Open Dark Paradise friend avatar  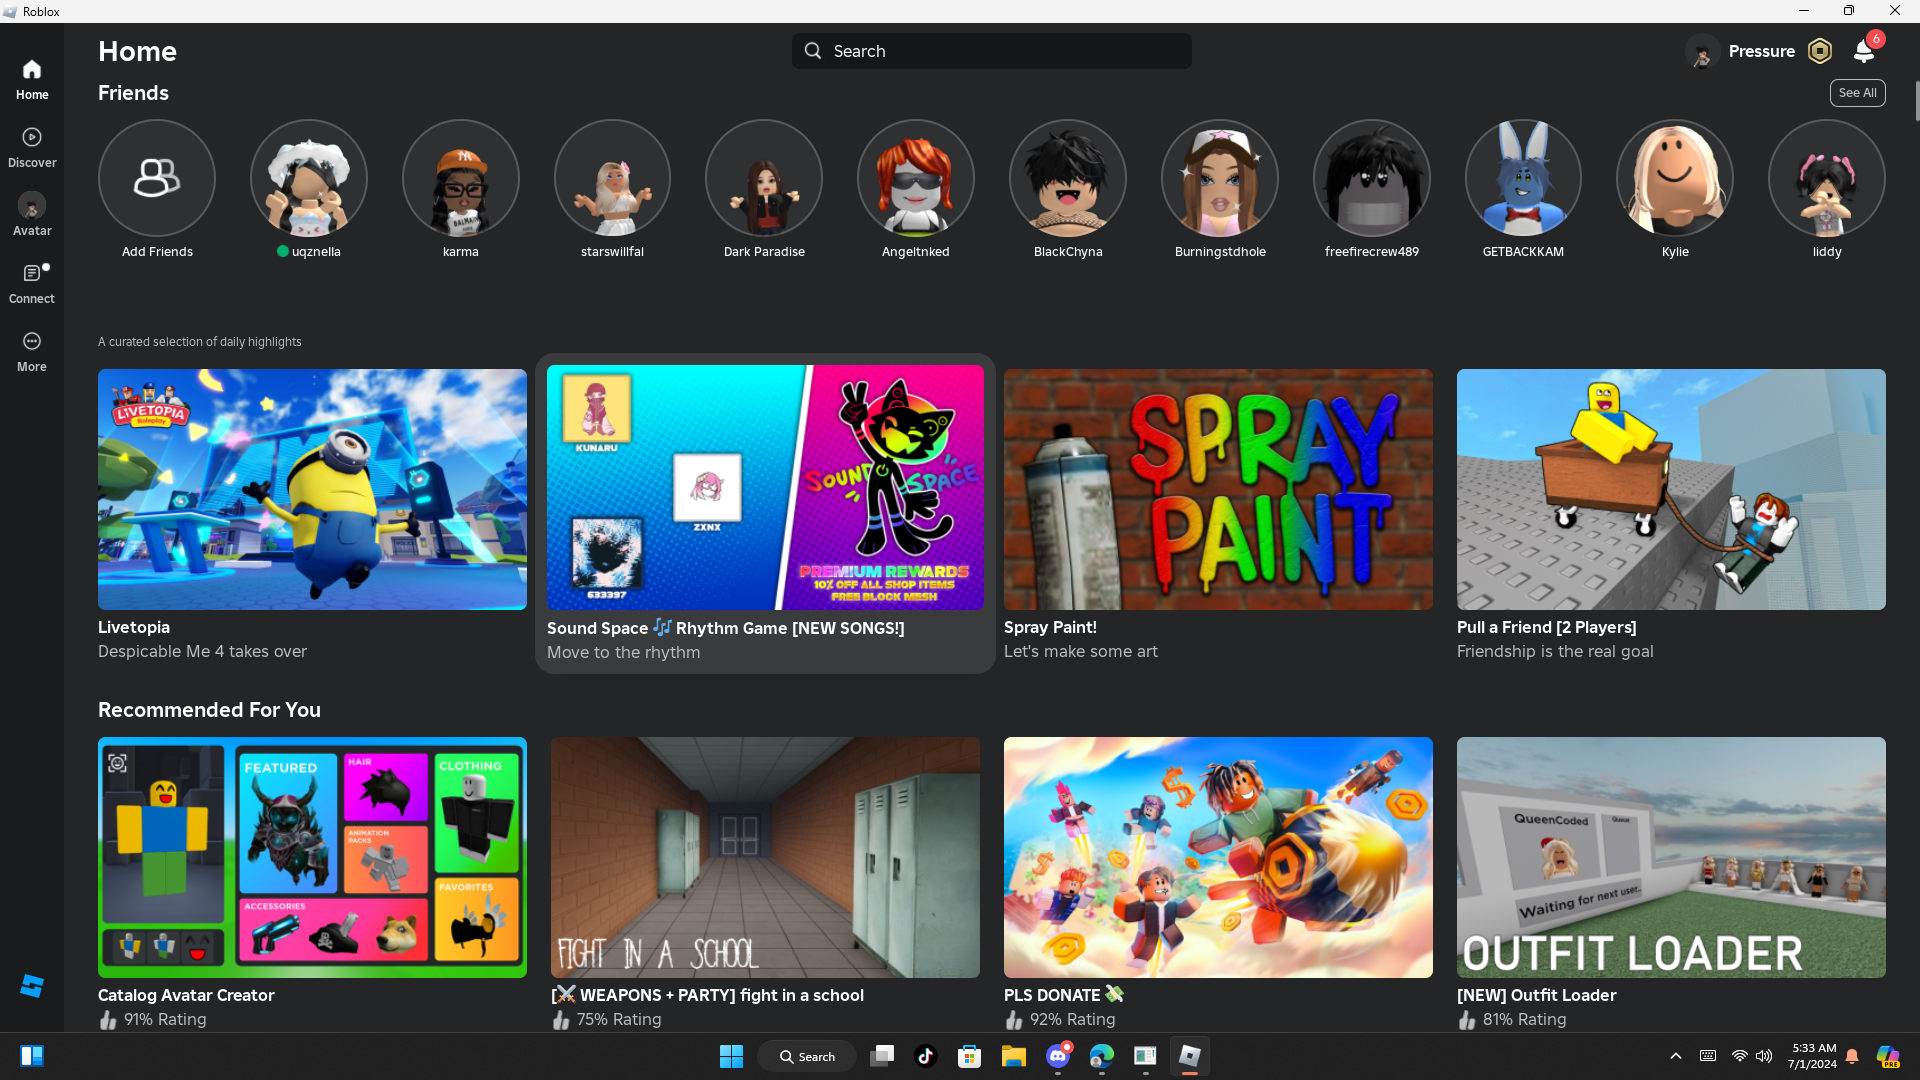point(764,178)
